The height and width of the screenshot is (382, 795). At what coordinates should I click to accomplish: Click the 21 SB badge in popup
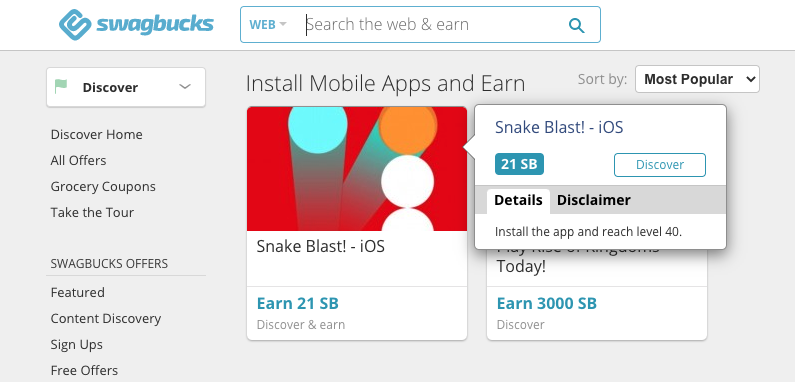pos(519,164)
